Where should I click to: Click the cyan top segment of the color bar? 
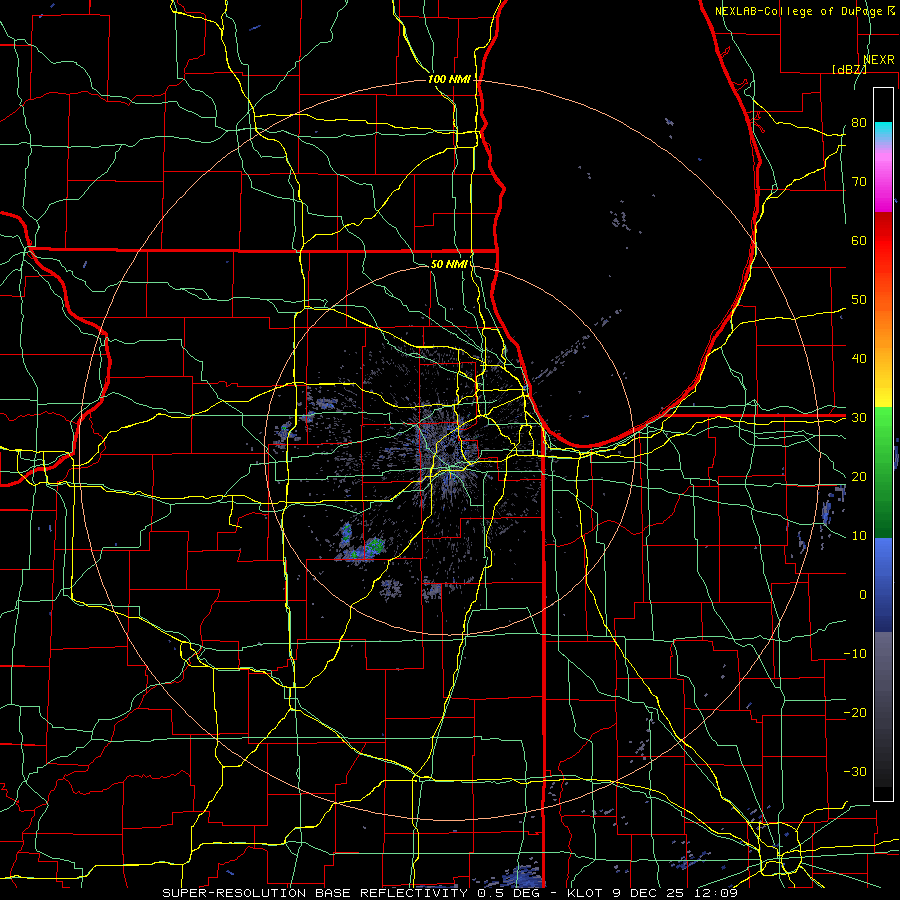[x=883, y=131]
